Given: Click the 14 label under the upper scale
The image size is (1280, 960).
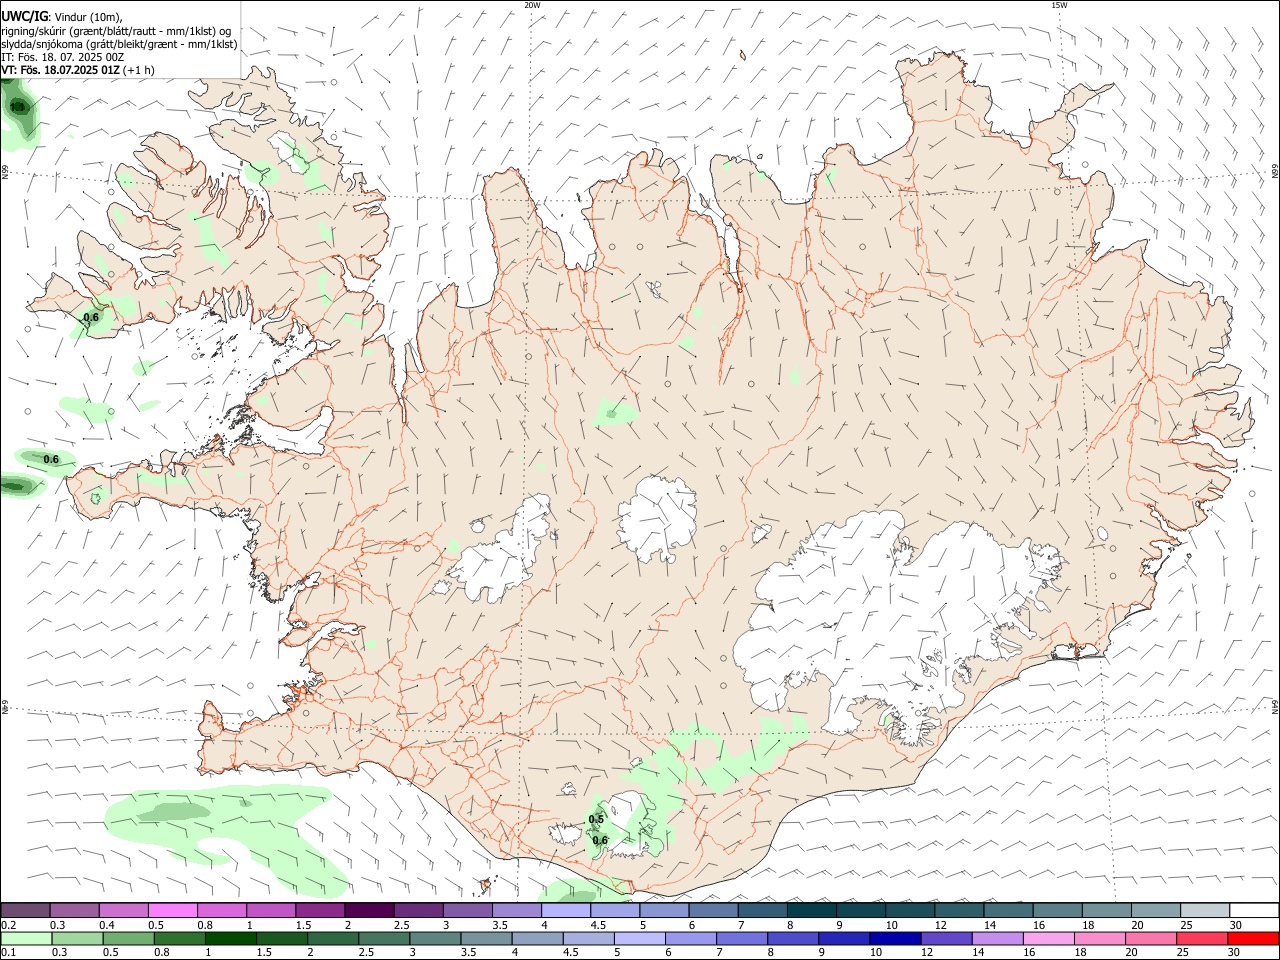Looking at the screenshot, I should coord(990,925).
